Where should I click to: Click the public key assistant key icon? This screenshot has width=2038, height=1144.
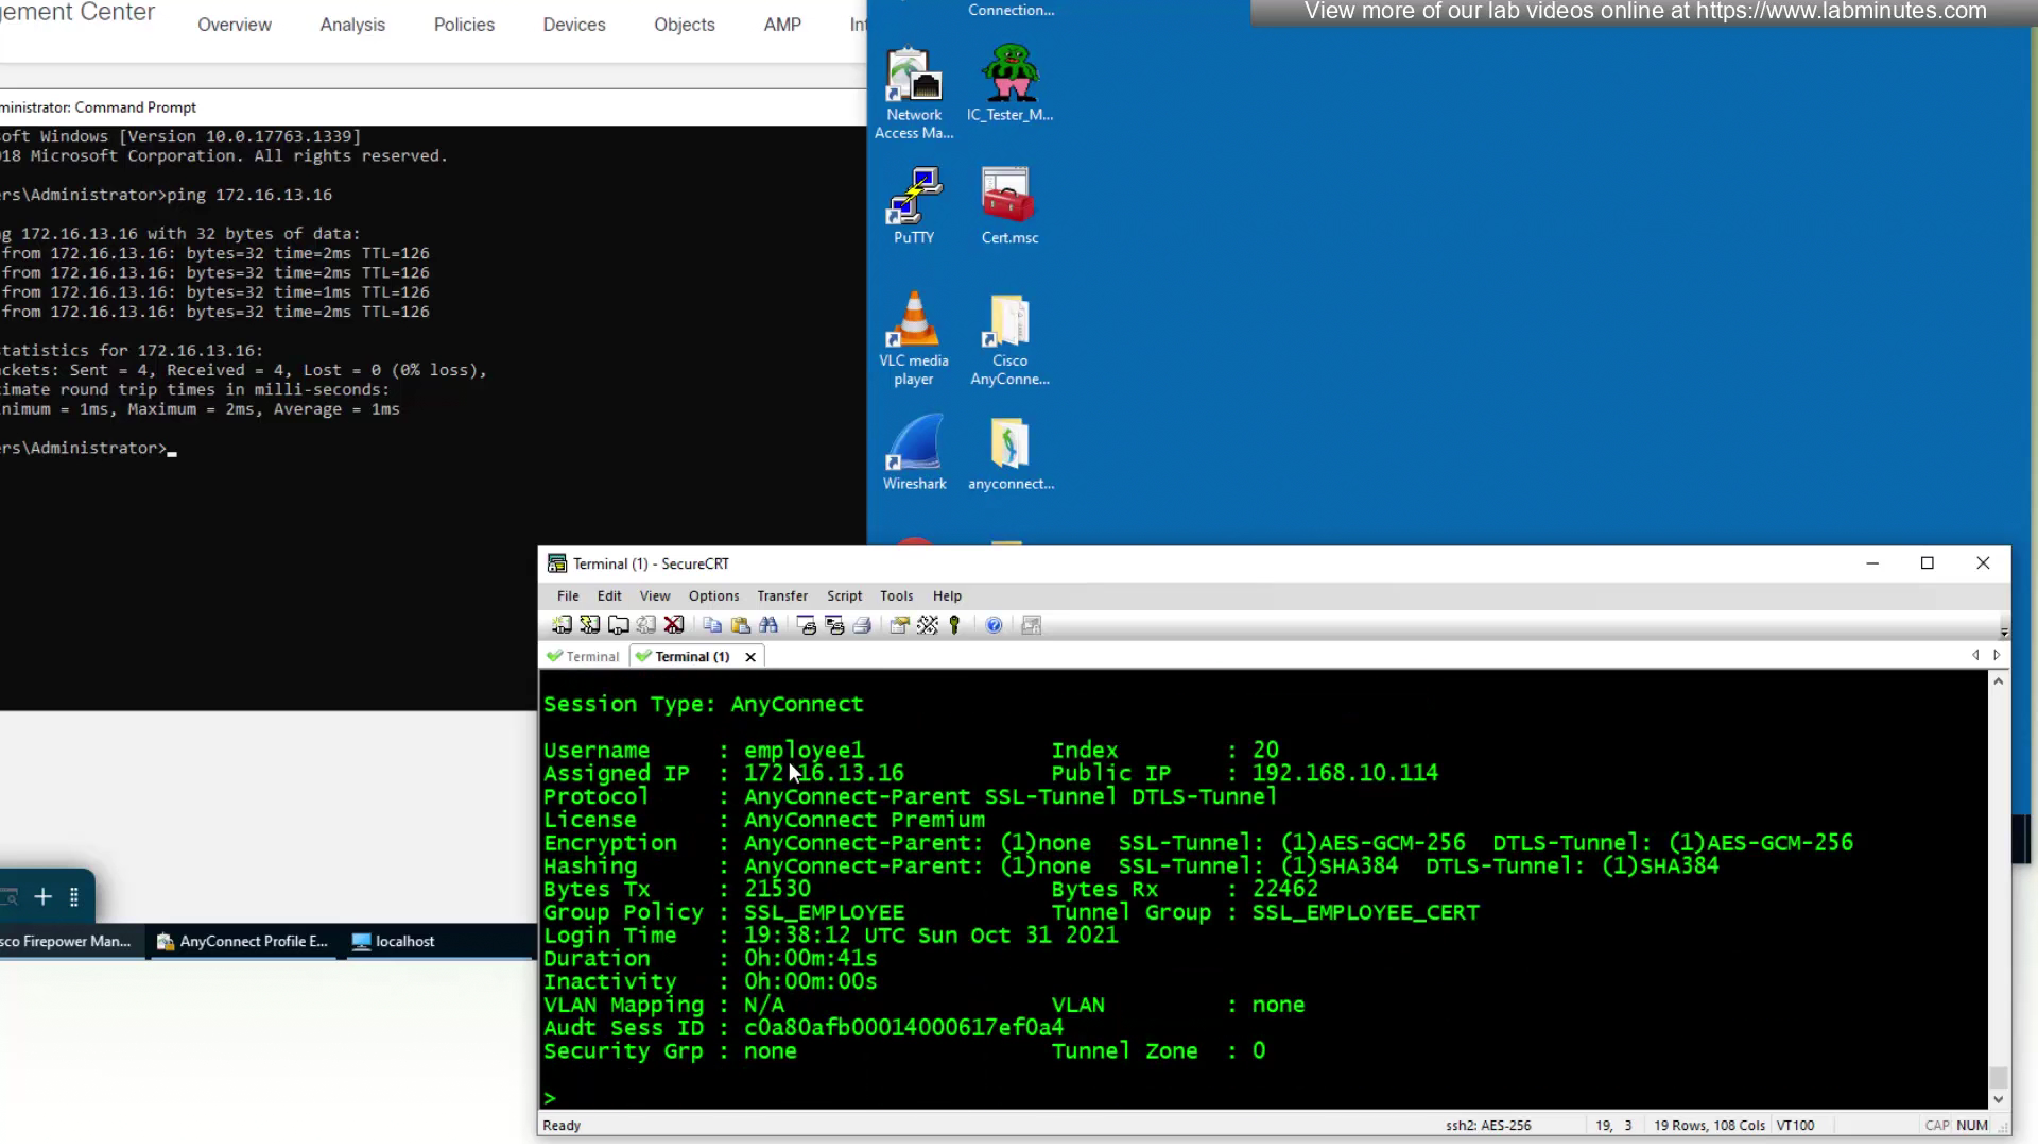955,626
